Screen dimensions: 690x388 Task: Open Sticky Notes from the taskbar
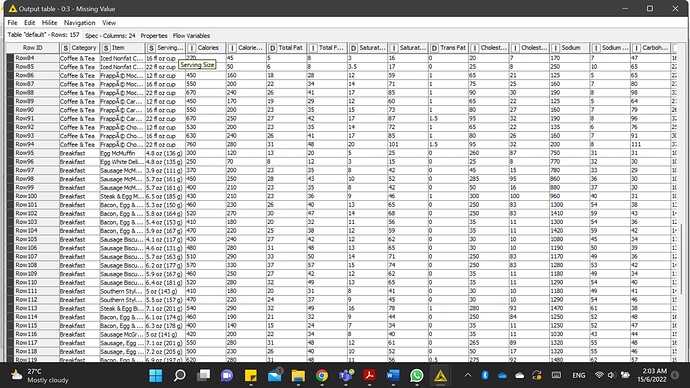(251, 375)
